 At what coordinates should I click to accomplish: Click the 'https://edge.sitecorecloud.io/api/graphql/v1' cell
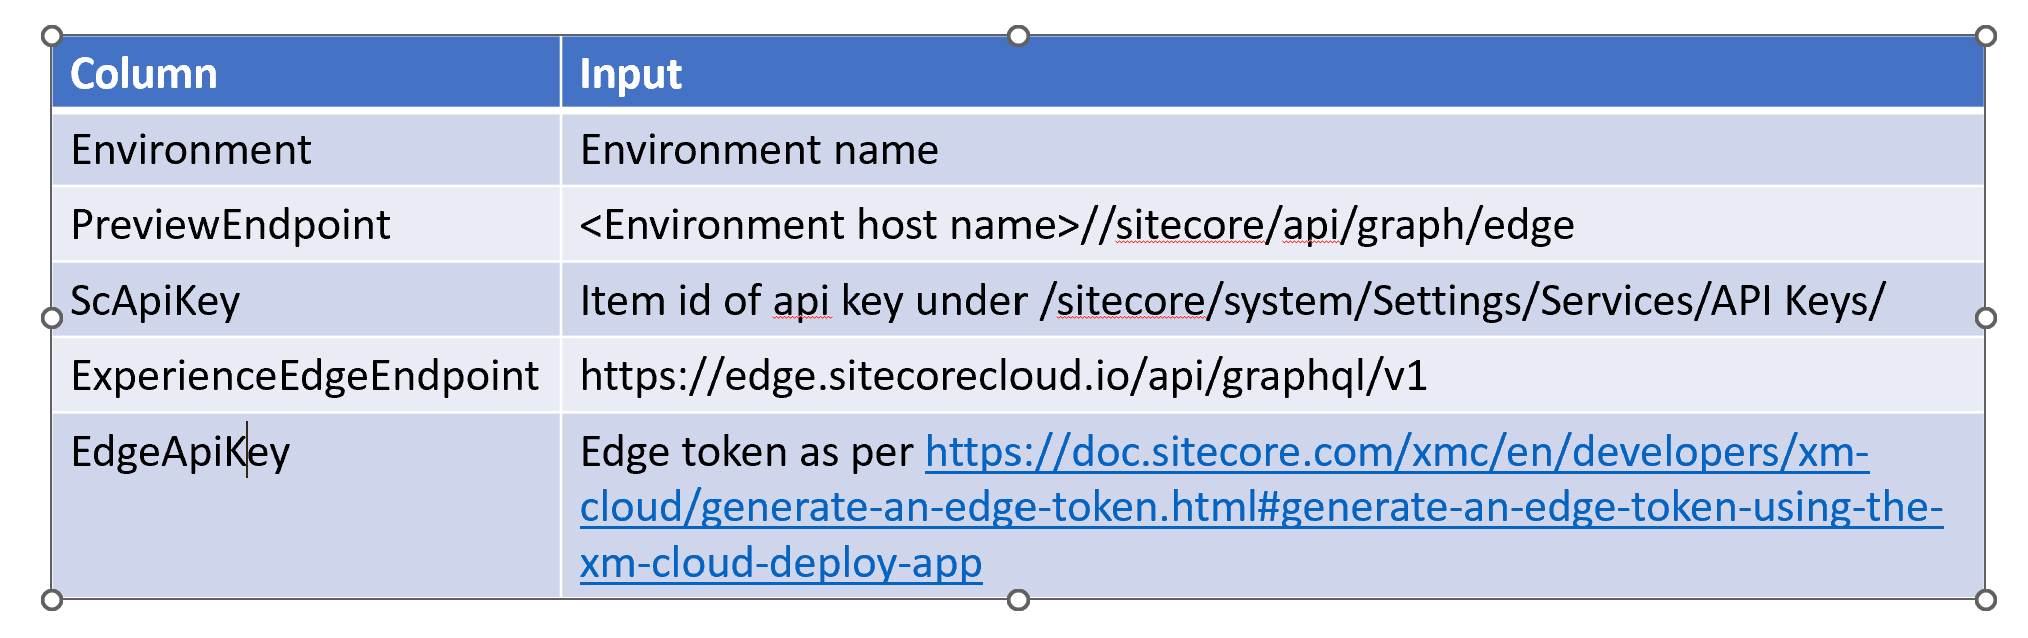1273,375
